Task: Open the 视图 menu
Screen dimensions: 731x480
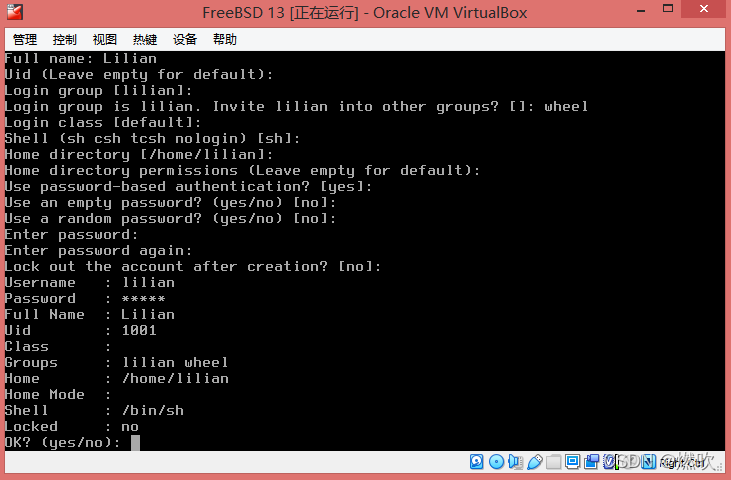Action: [104, 40]
